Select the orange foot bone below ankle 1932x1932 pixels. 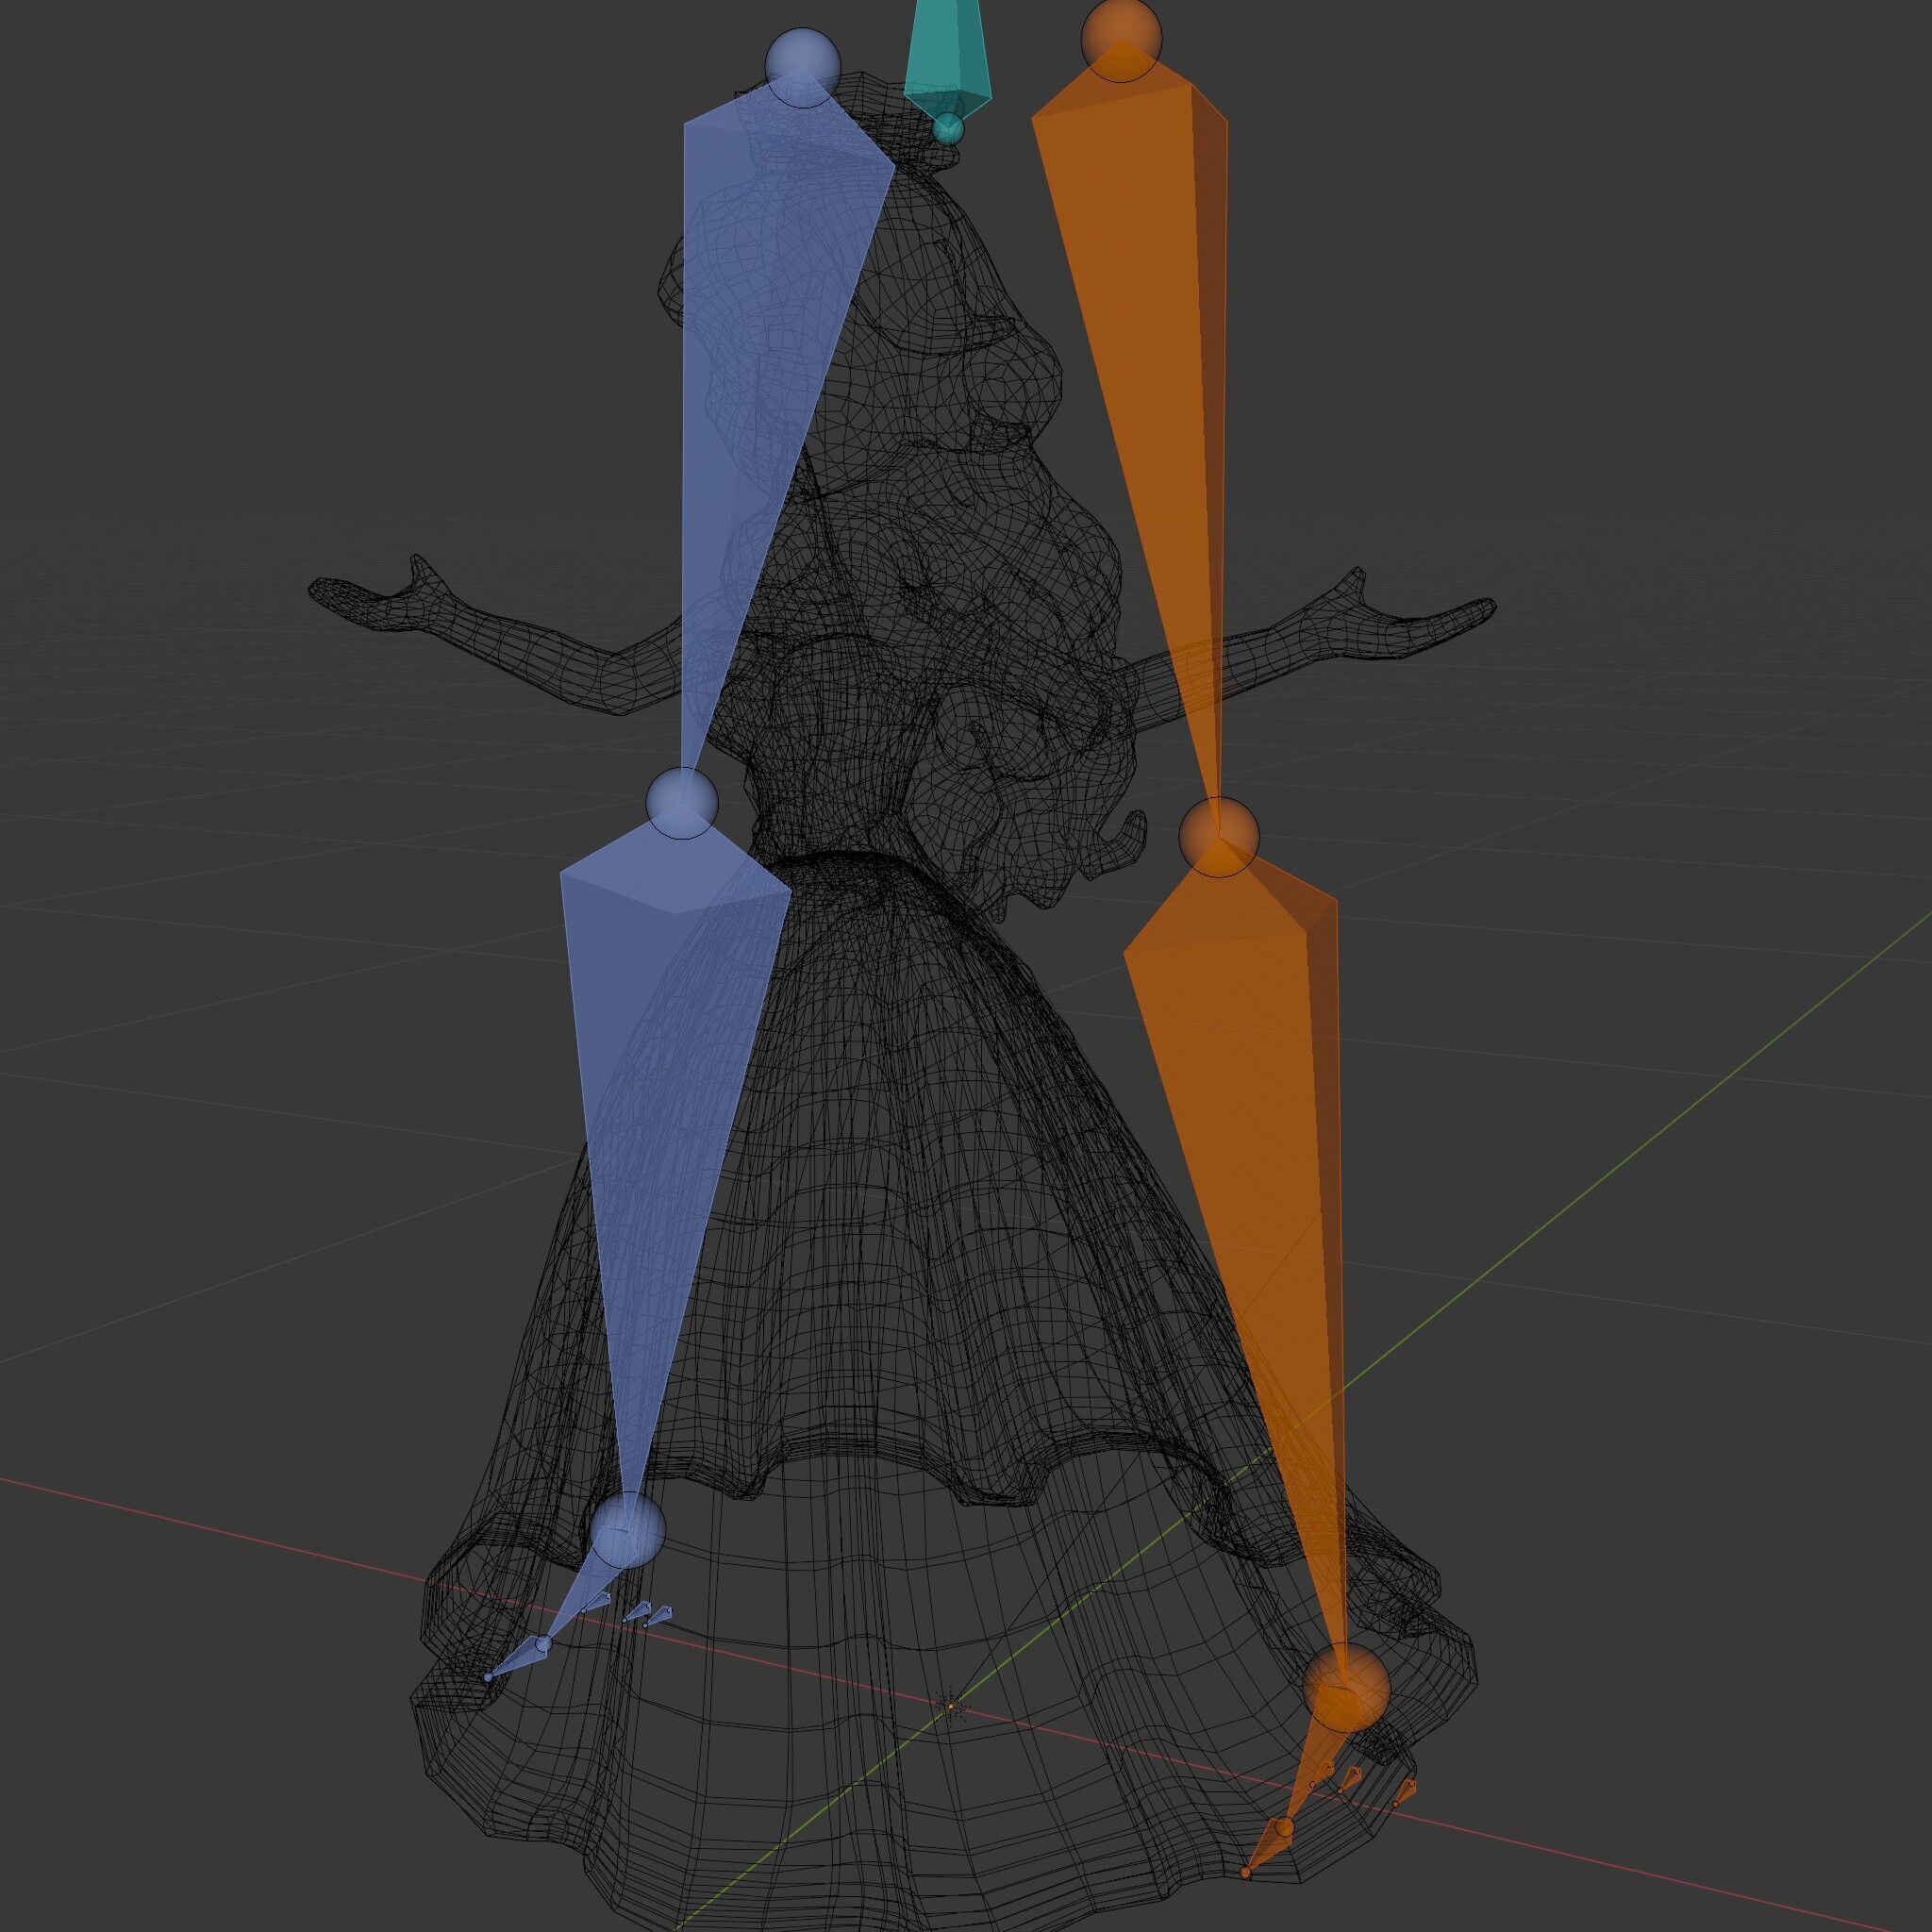(x=1314, y=1763)
